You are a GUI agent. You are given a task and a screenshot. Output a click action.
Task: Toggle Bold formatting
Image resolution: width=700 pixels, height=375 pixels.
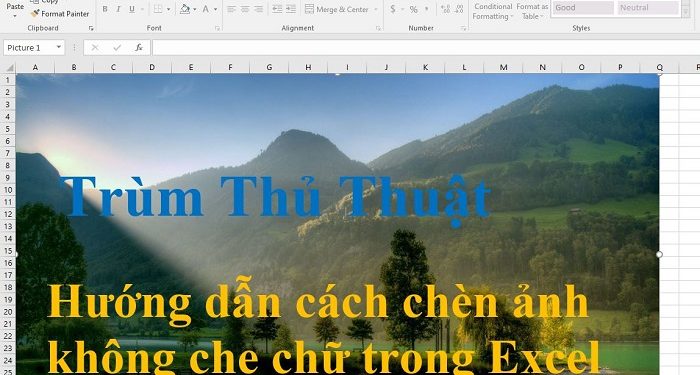105,9
